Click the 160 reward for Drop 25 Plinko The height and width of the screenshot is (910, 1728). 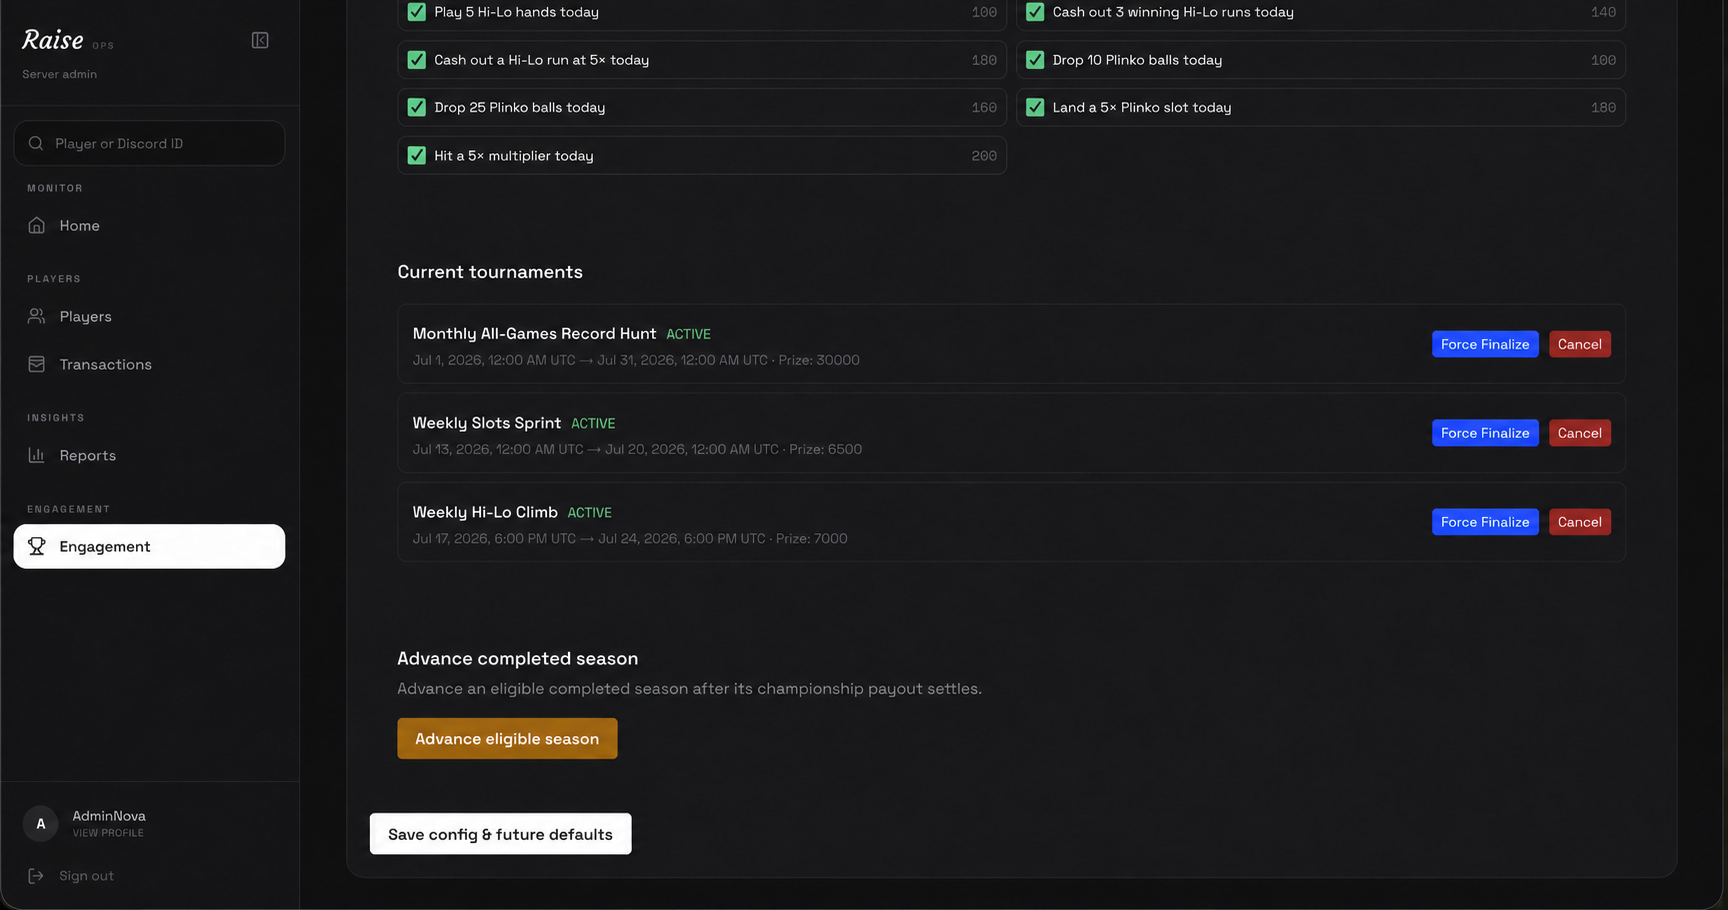[x=984, y=108]
